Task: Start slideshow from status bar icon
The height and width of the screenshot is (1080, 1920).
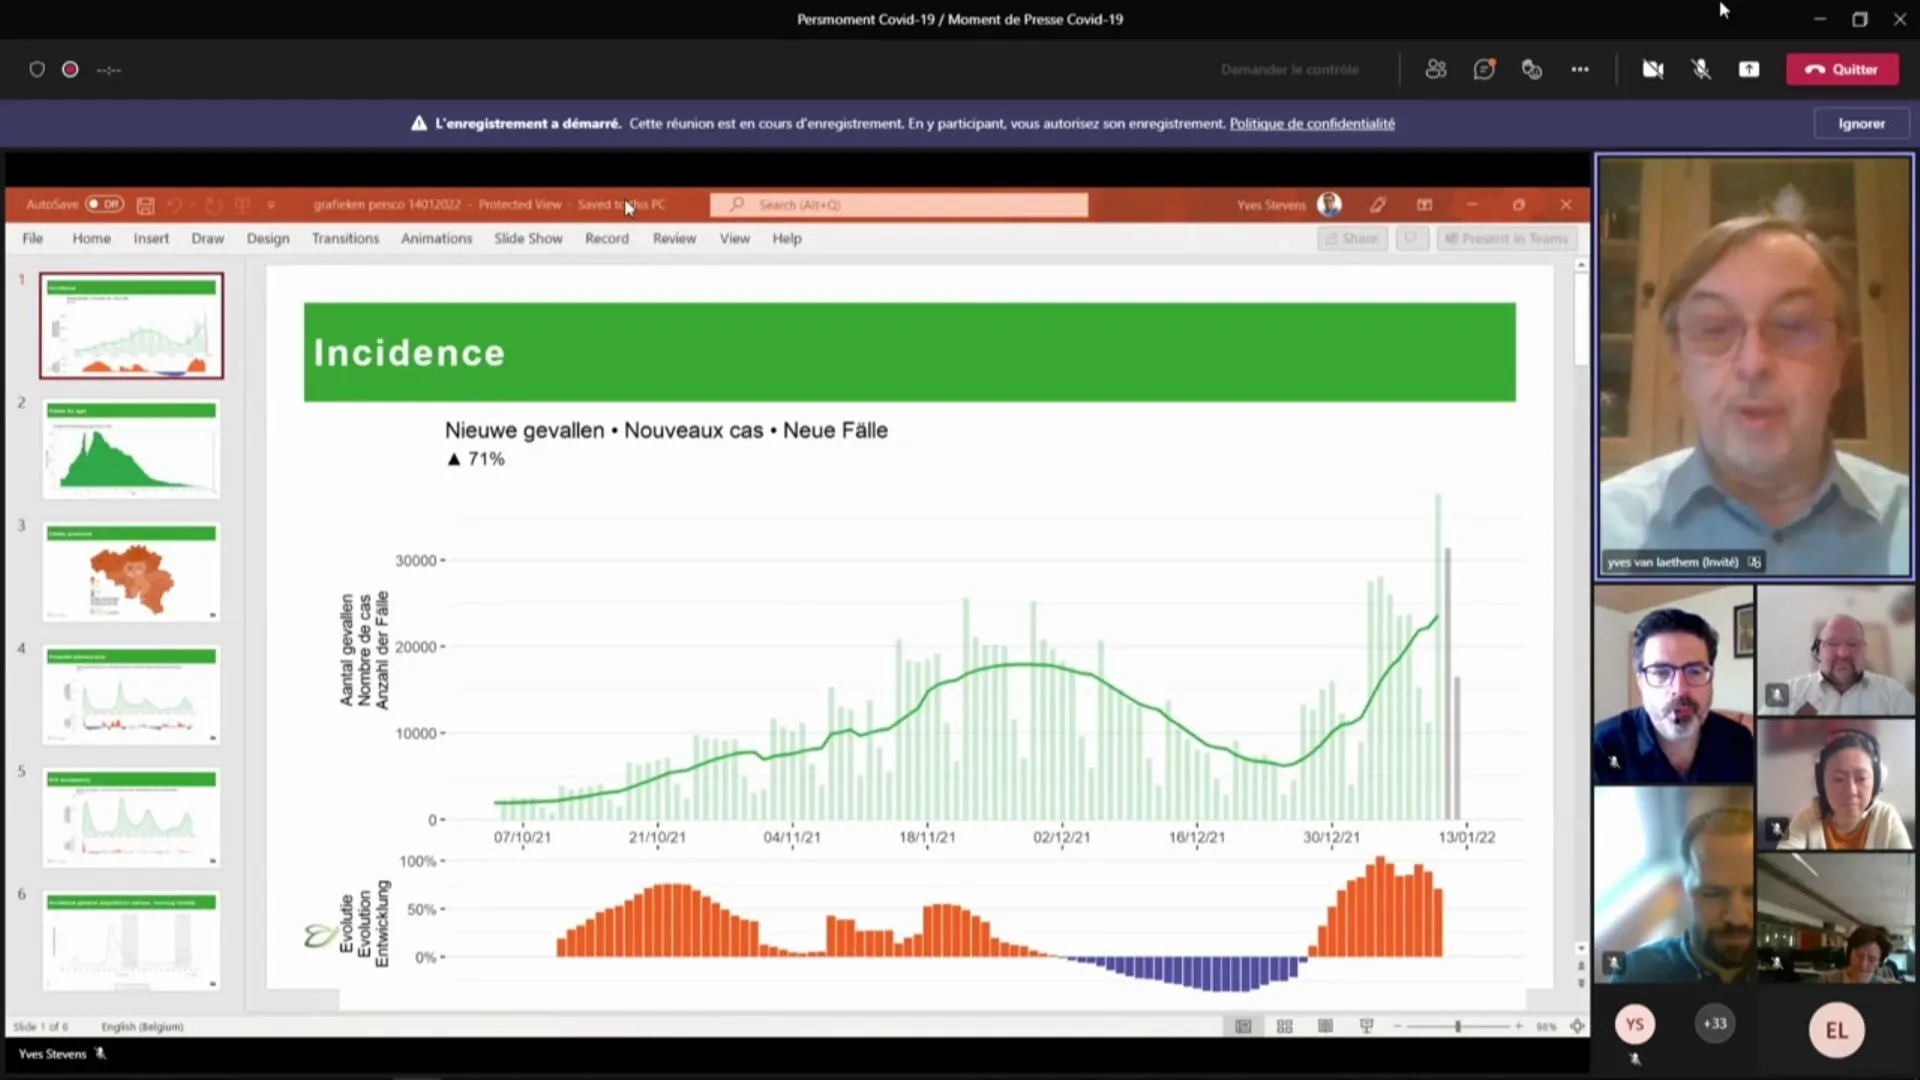Action: (x=1366, y=1026)
